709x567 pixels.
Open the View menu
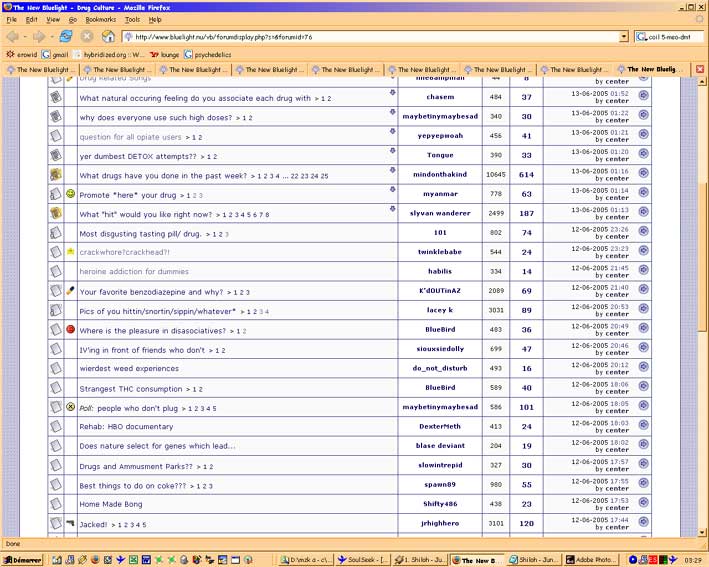(x=53, y=19)
